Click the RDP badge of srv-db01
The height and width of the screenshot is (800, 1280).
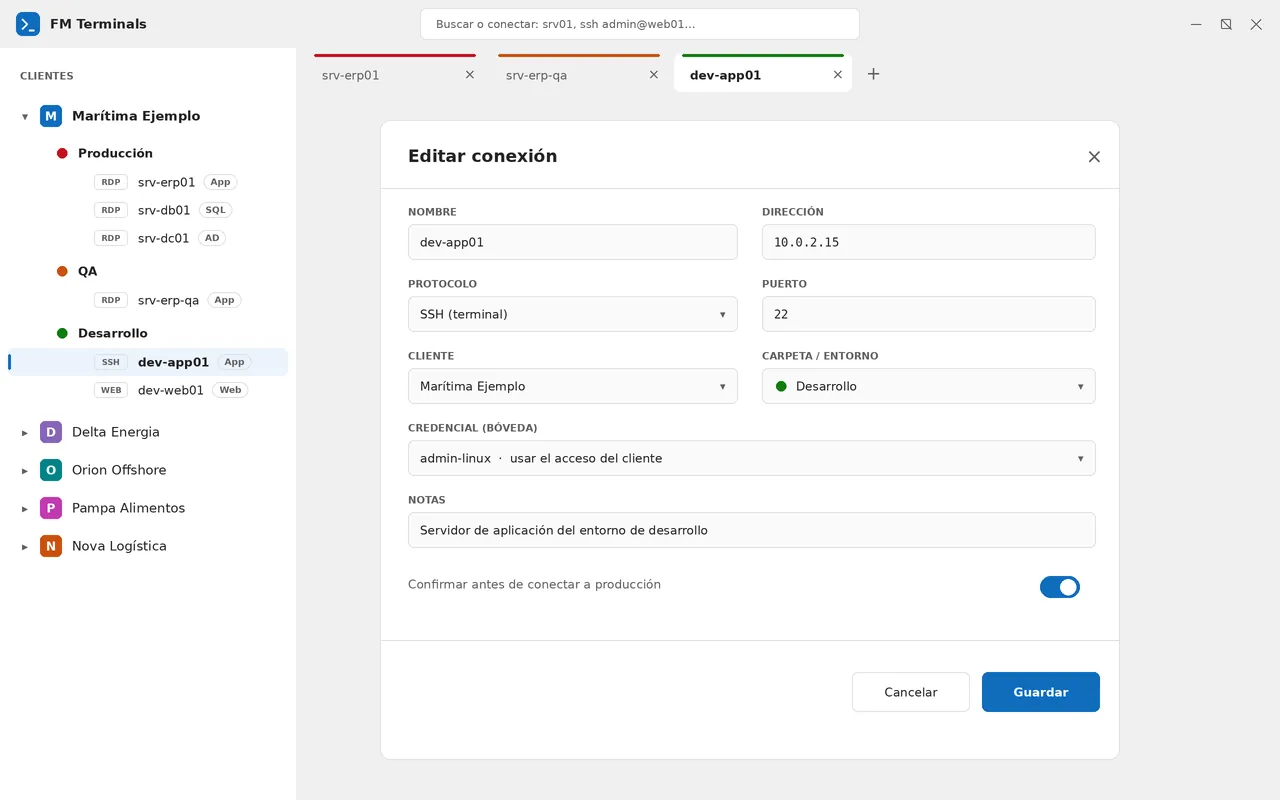tap(111, 210)
